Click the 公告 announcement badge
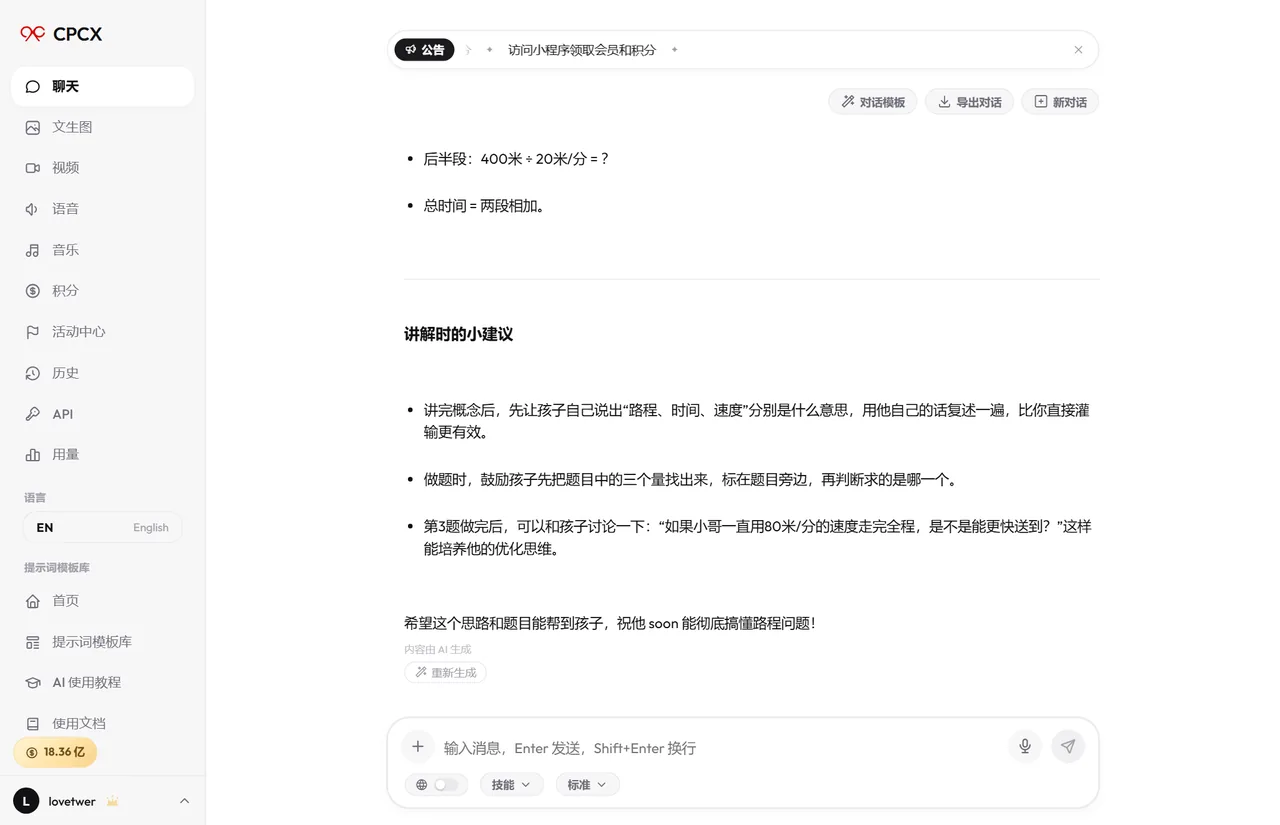This screenshot has width=1280, height=825. (x=424, y=50)
